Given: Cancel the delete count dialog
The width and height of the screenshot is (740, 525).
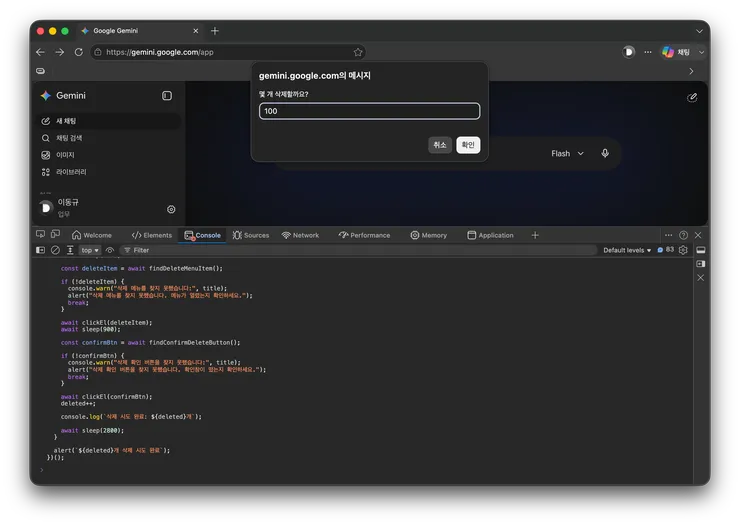Looking at the screenshot, I should click(x=440, y=145).
